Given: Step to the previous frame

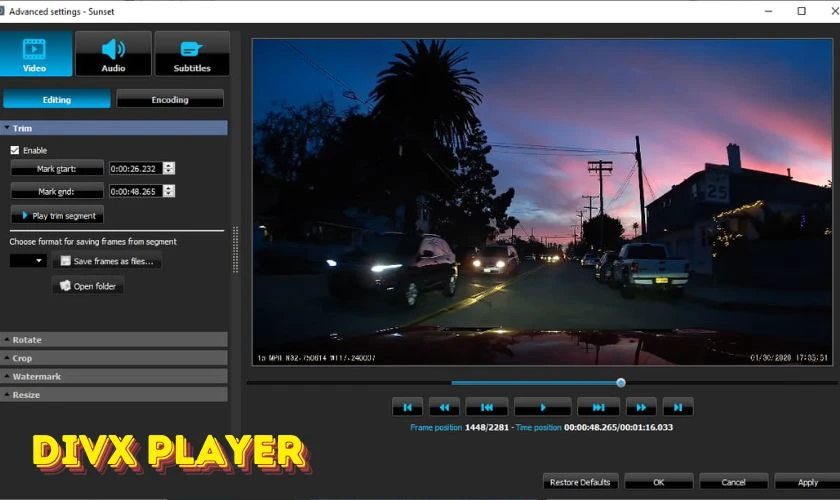Looking at the screenshot, I should pos(486,407).
